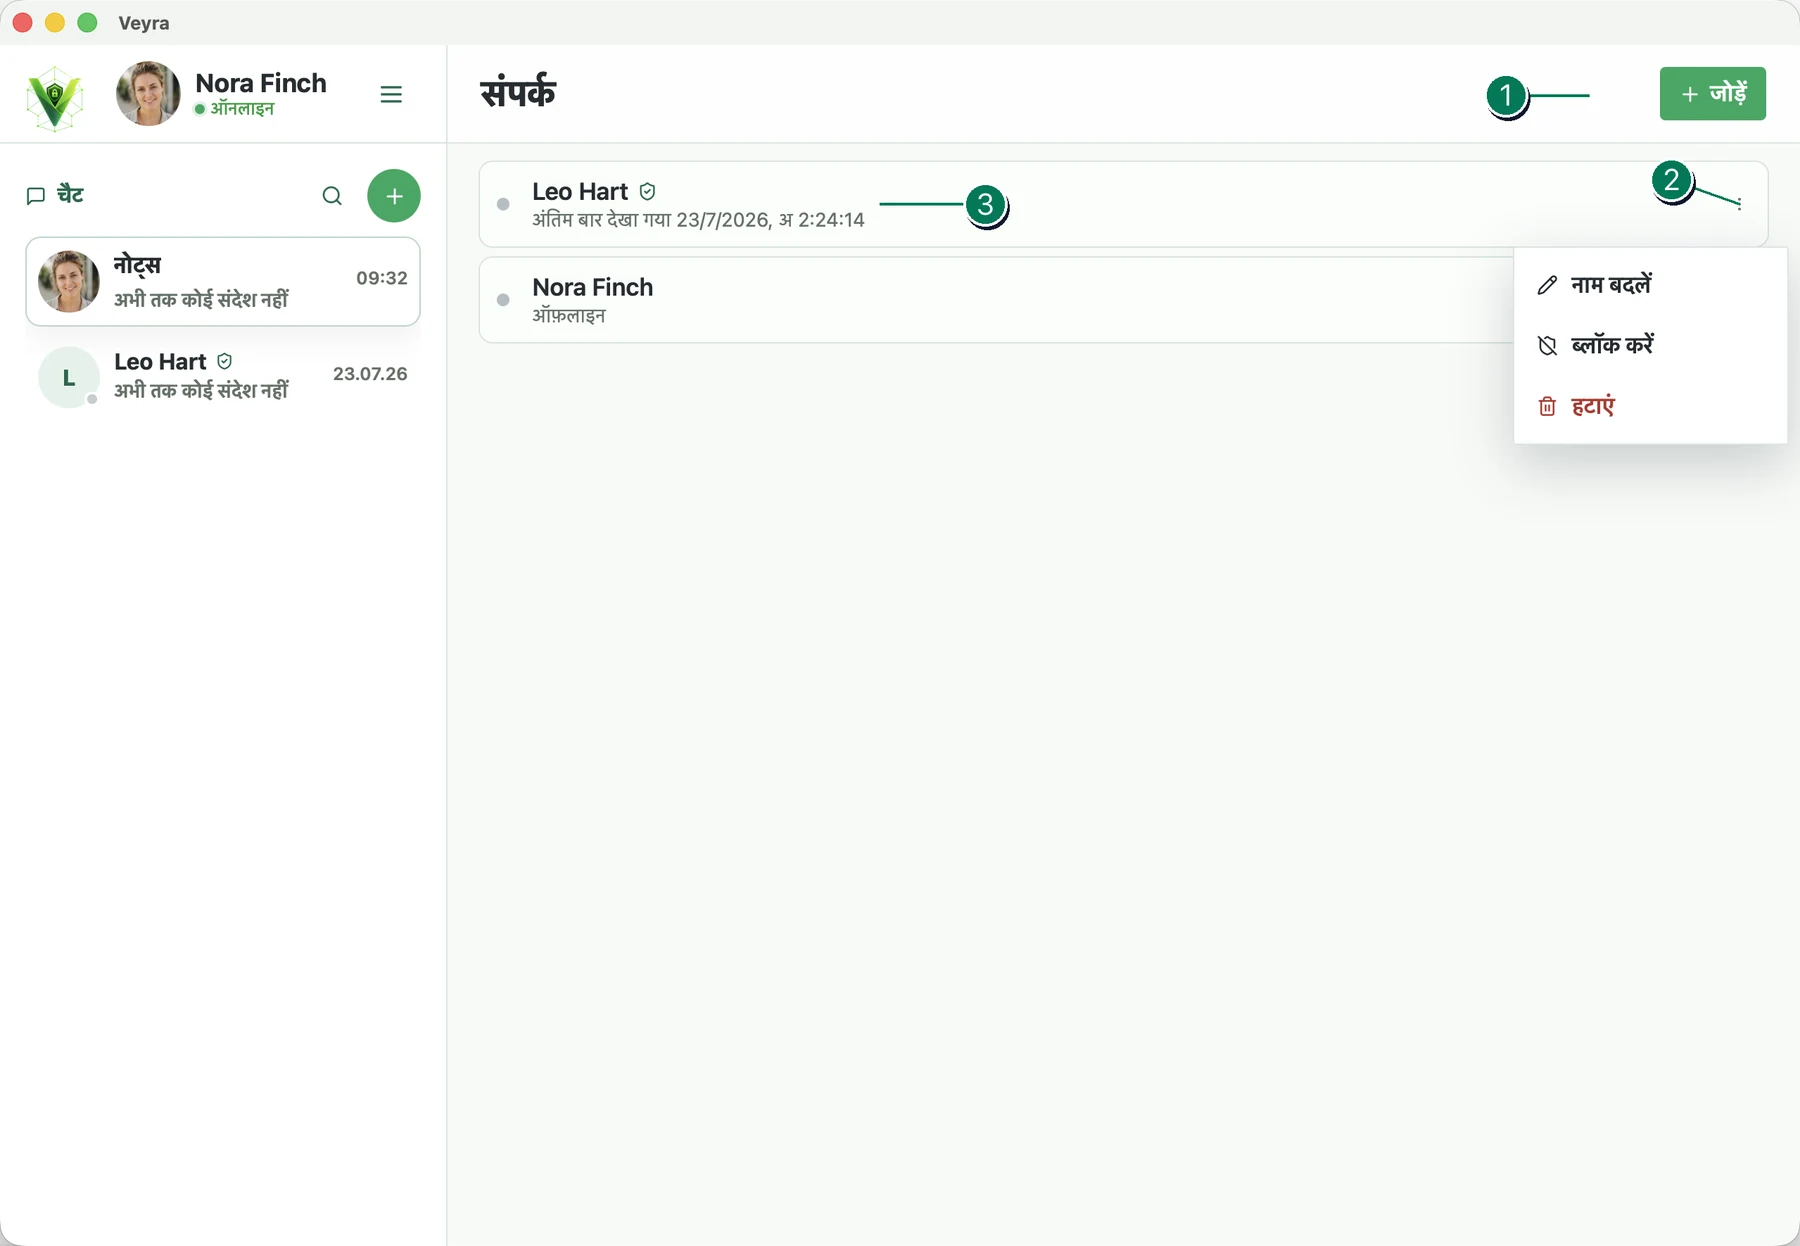Click the chat bubble icon beside चैट

tap(36, 196)
